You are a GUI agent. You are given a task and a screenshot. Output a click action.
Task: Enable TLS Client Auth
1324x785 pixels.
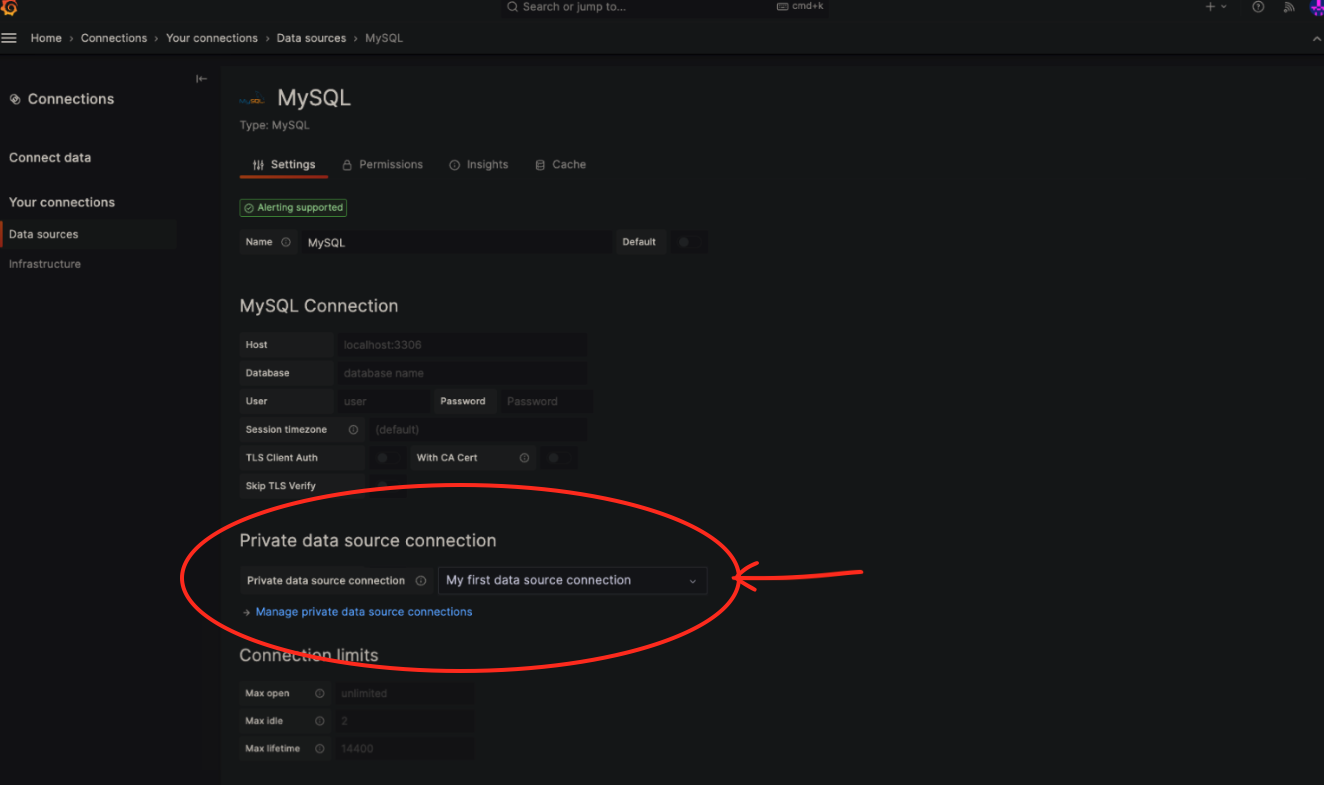point(386,457)
